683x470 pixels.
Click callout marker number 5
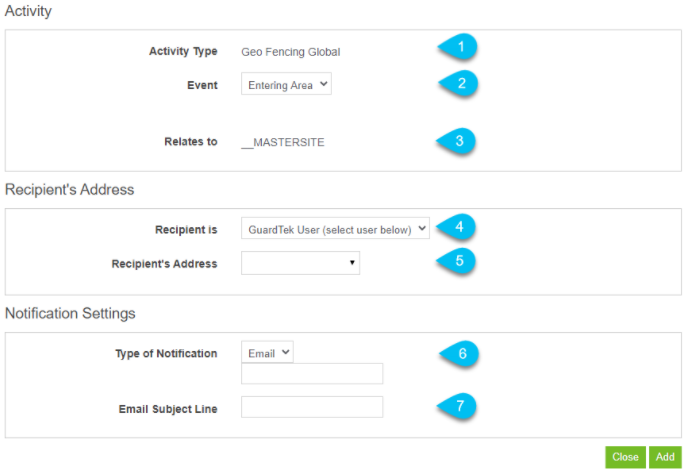(456, 261)
